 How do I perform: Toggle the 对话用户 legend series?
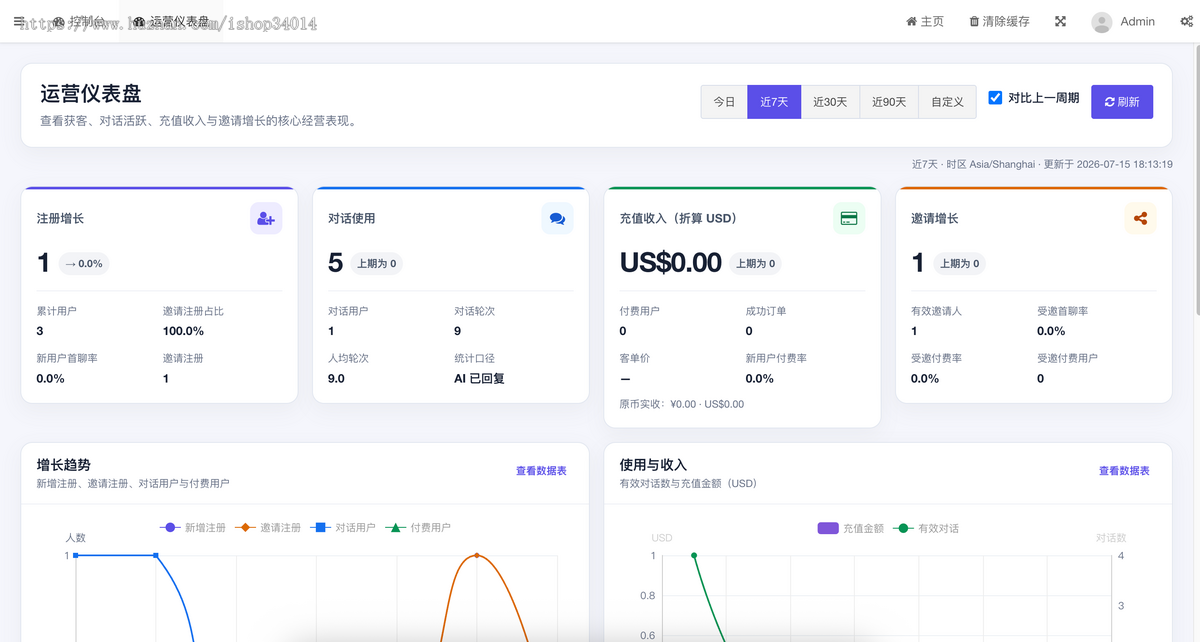click(343, 527)
